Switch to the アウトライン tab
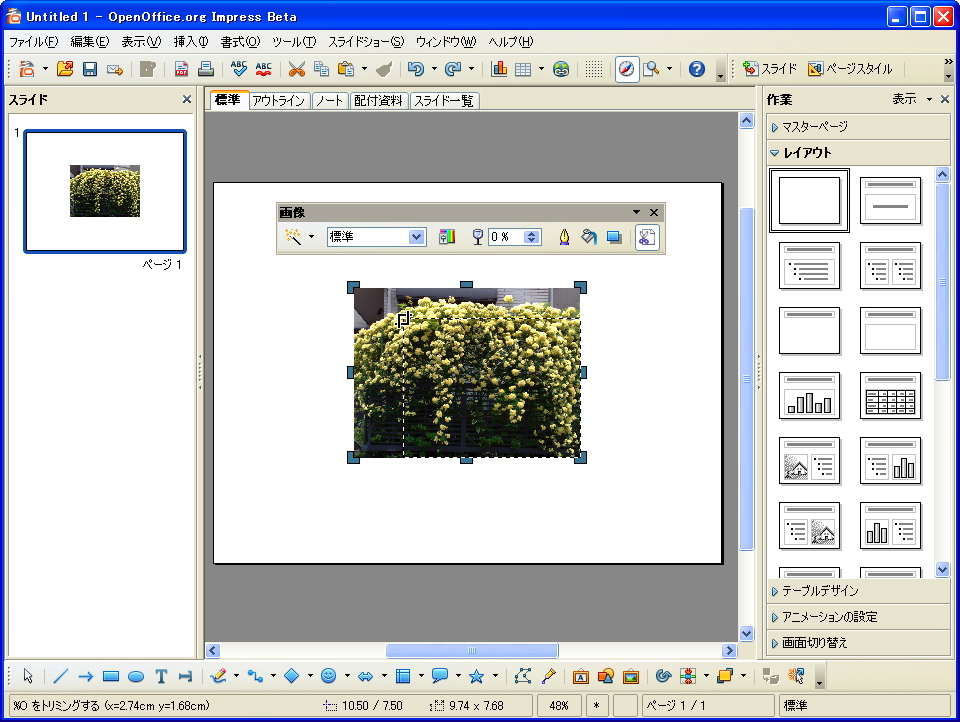960x722 pixels. (279, 100)
